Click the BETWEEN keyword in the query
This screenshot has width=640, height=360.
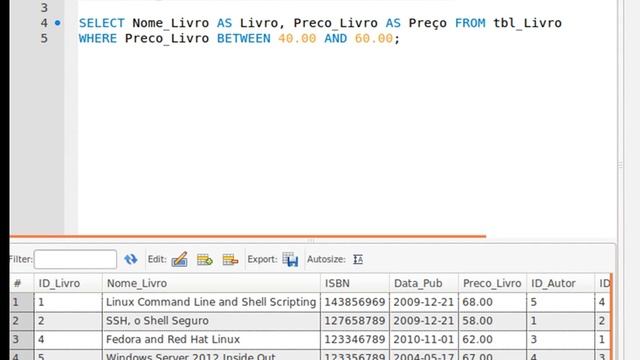[x=244, y=38]
